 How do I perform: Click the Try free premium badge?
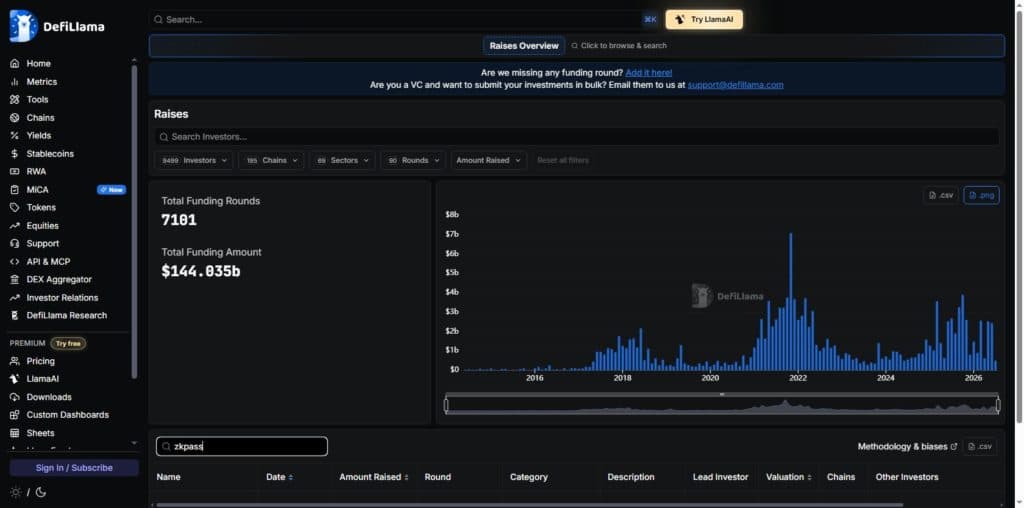68,343
